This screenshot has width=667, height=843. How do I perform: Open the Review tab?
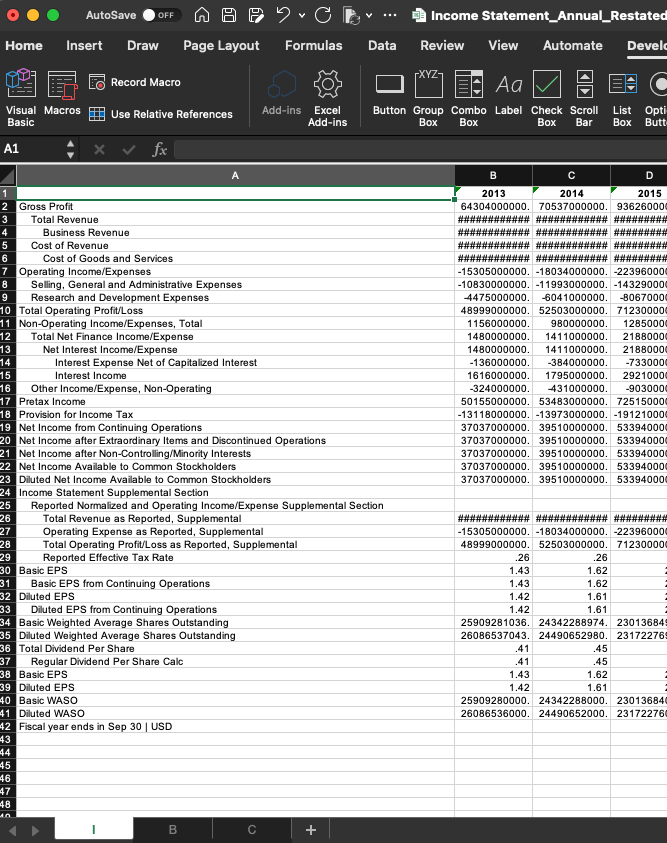[442, 46]
